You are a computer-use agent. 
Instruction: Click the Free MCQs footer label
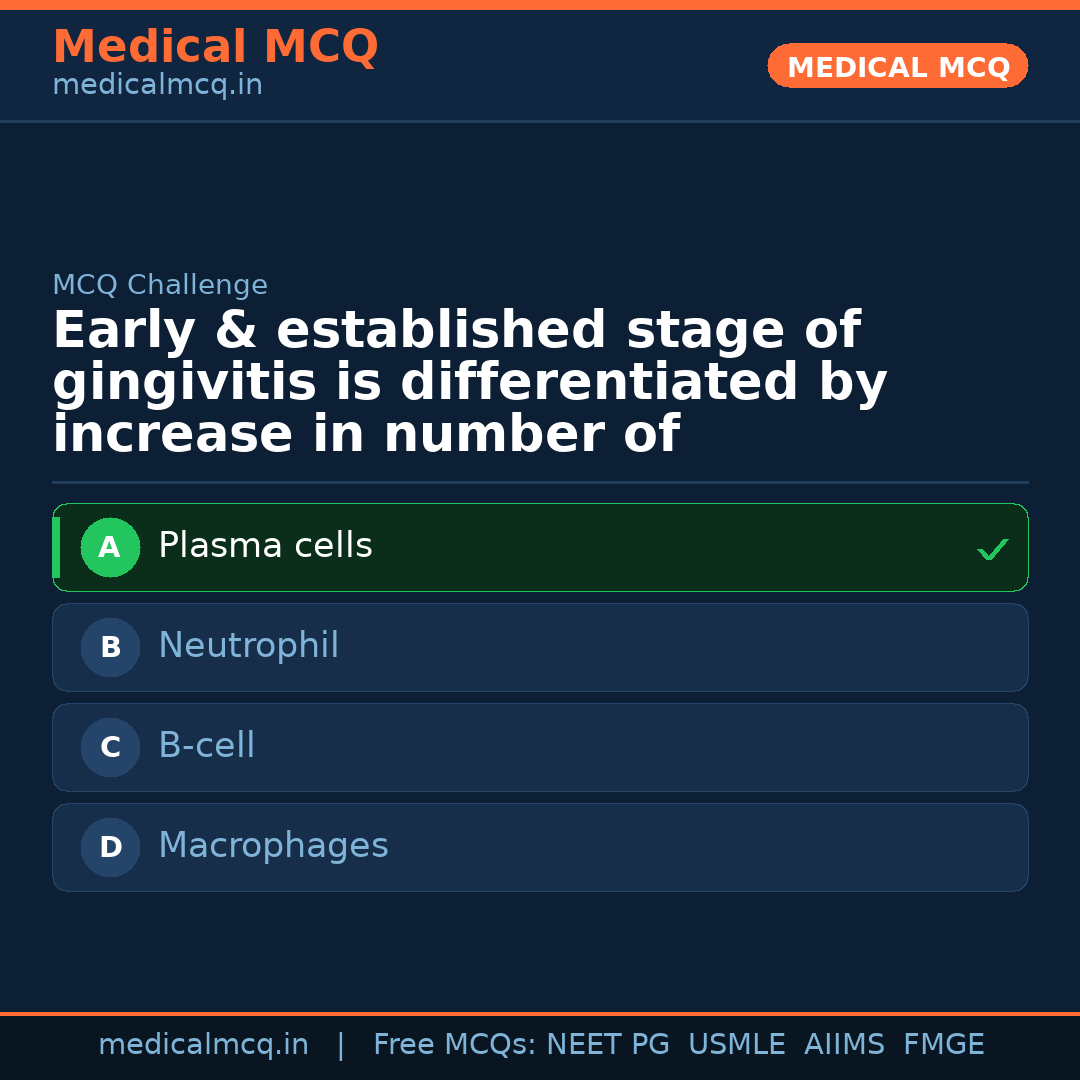pos(454,1045)
